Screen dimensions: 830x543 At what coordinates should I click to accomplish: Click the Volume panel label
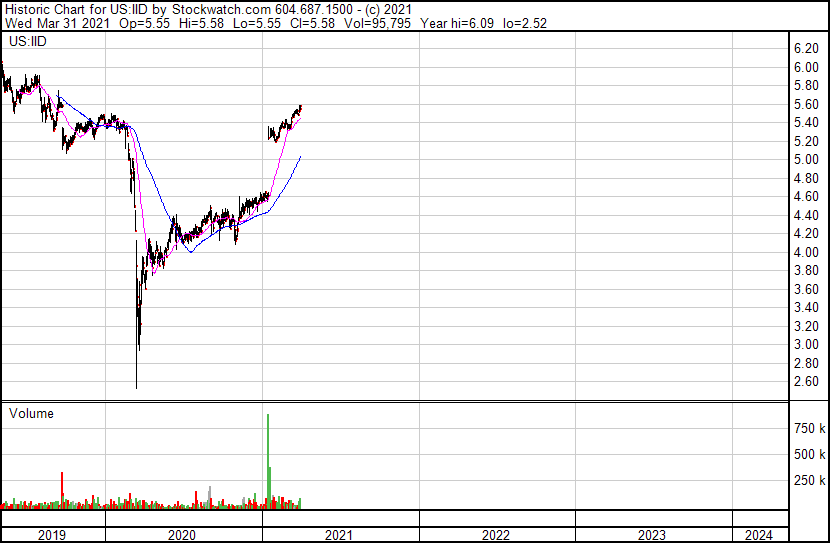point(31,413)
